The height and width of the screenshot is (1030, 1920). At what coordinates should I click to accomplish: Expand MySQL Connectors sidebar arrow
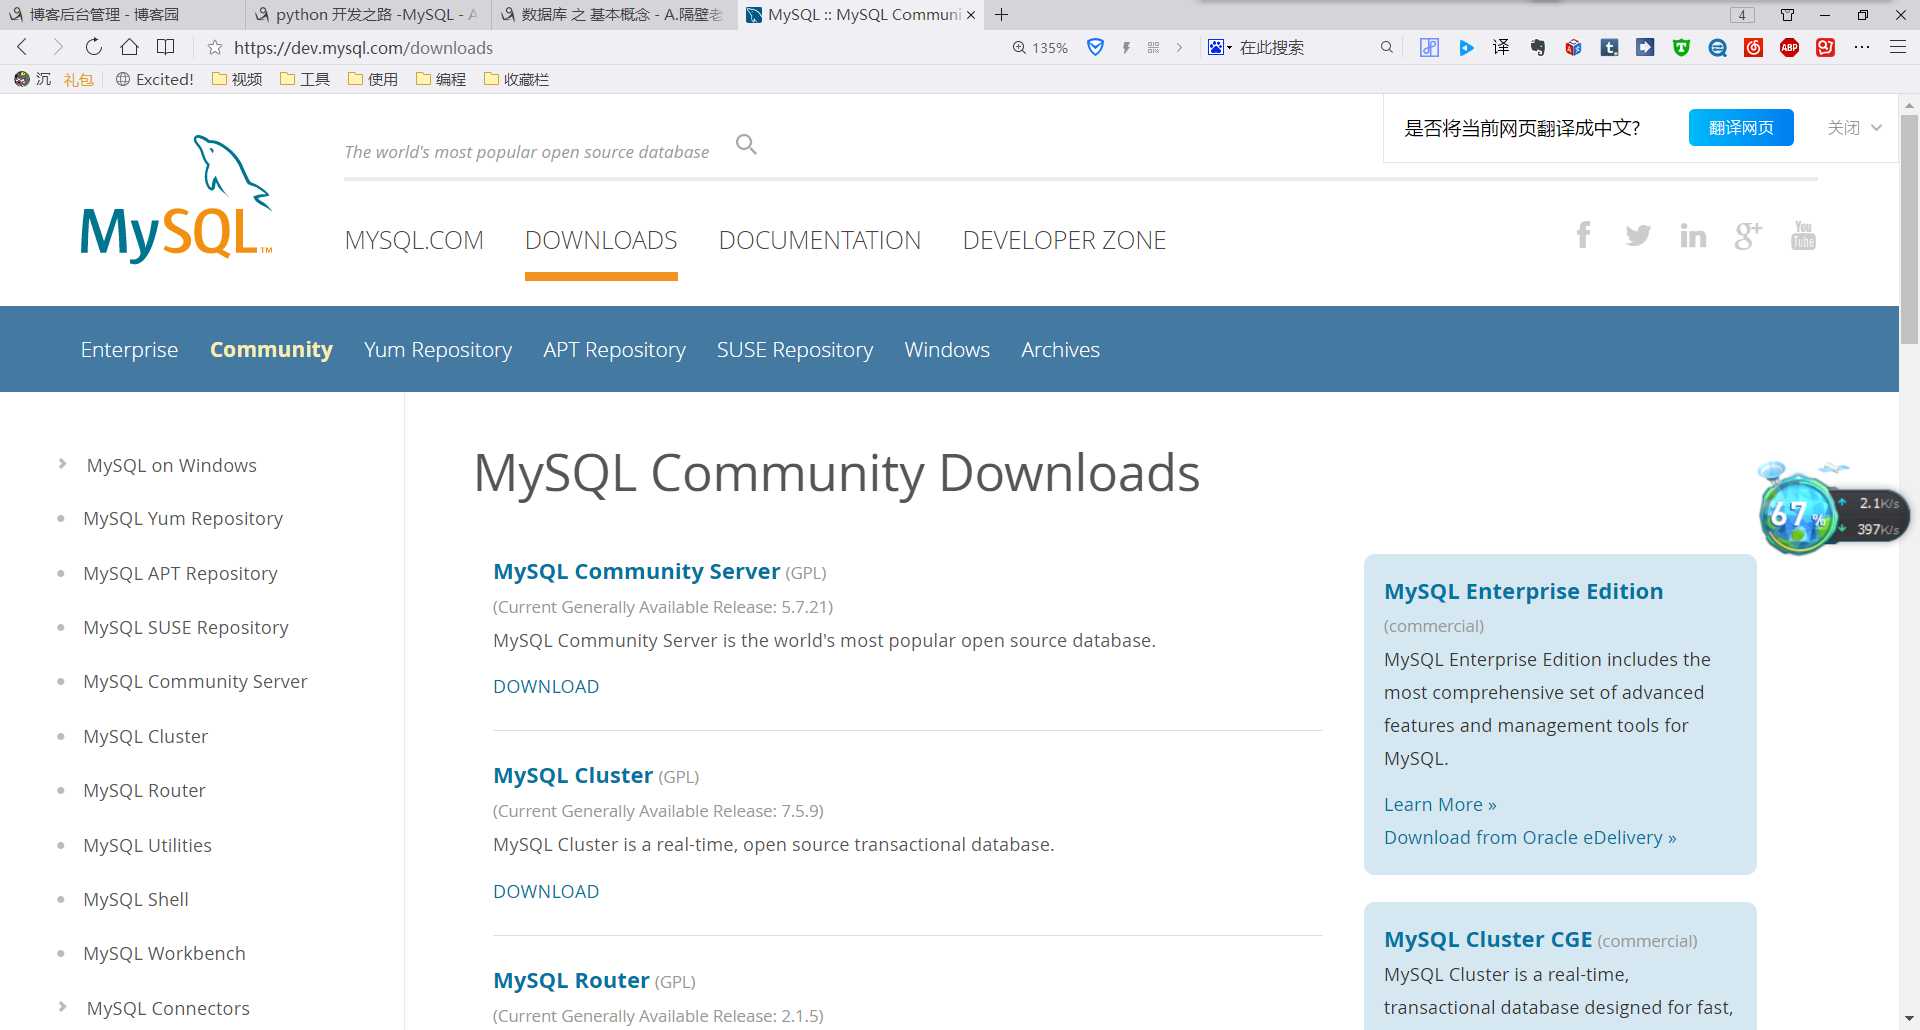point(62,1007)
